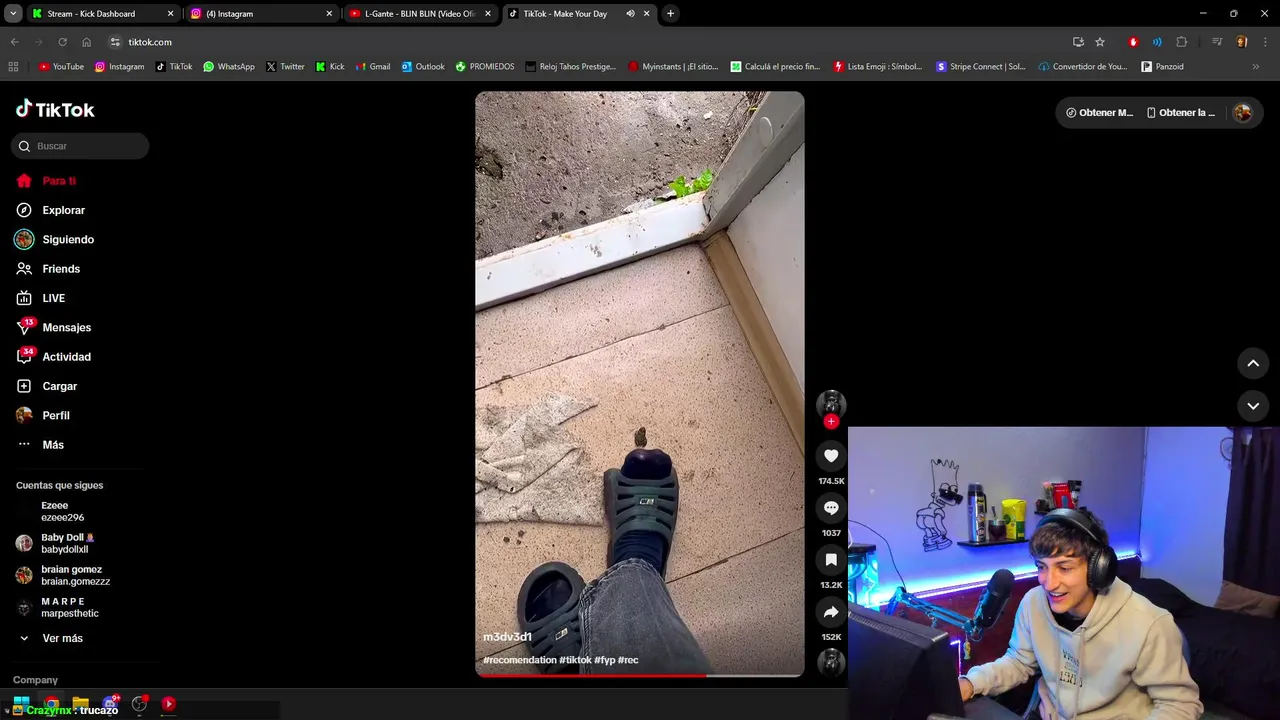The image size is (1280, 720).
Task: Open the OBS Studio taskbar icon
Action: pos(139,704)
